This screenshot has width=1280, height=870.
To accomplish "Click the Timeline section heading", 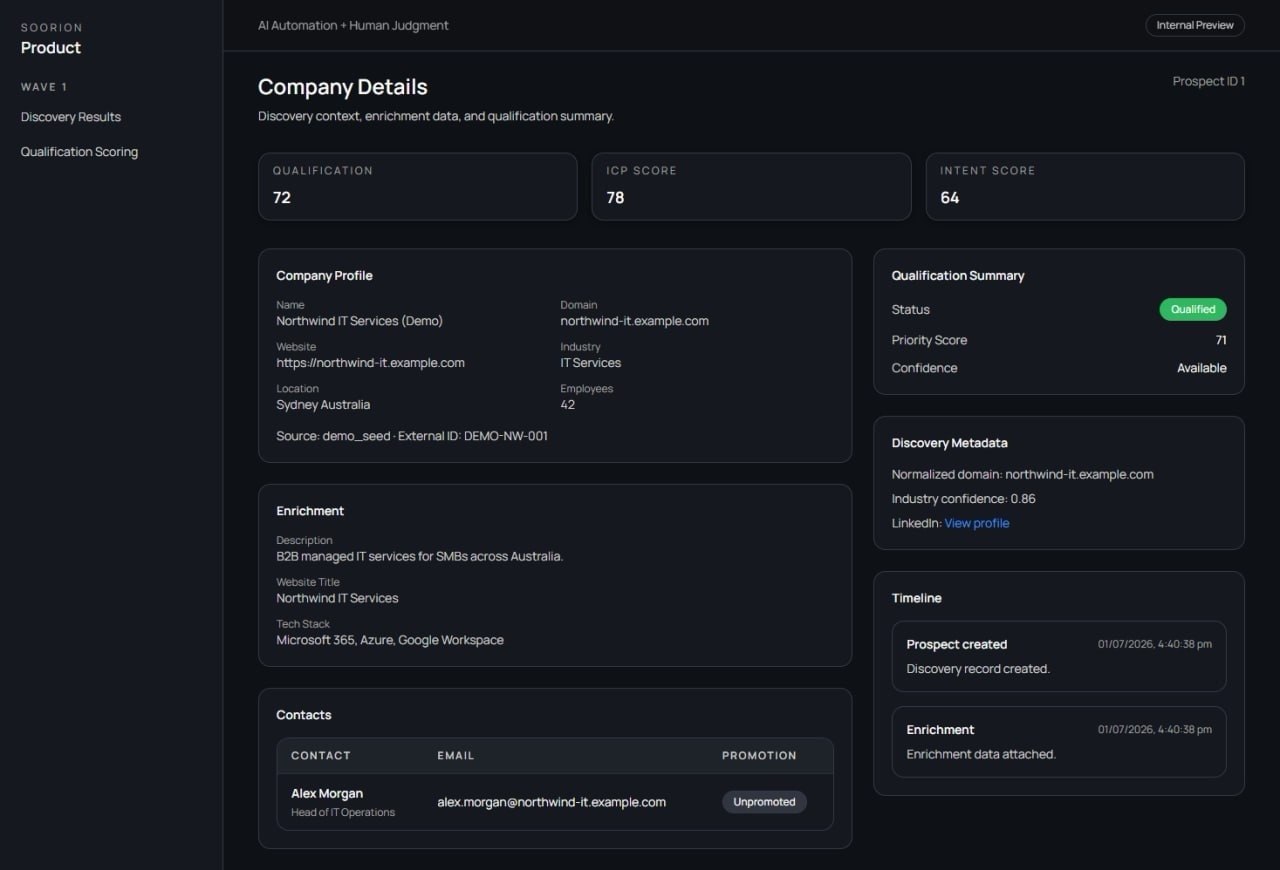I will coord(917,598).
